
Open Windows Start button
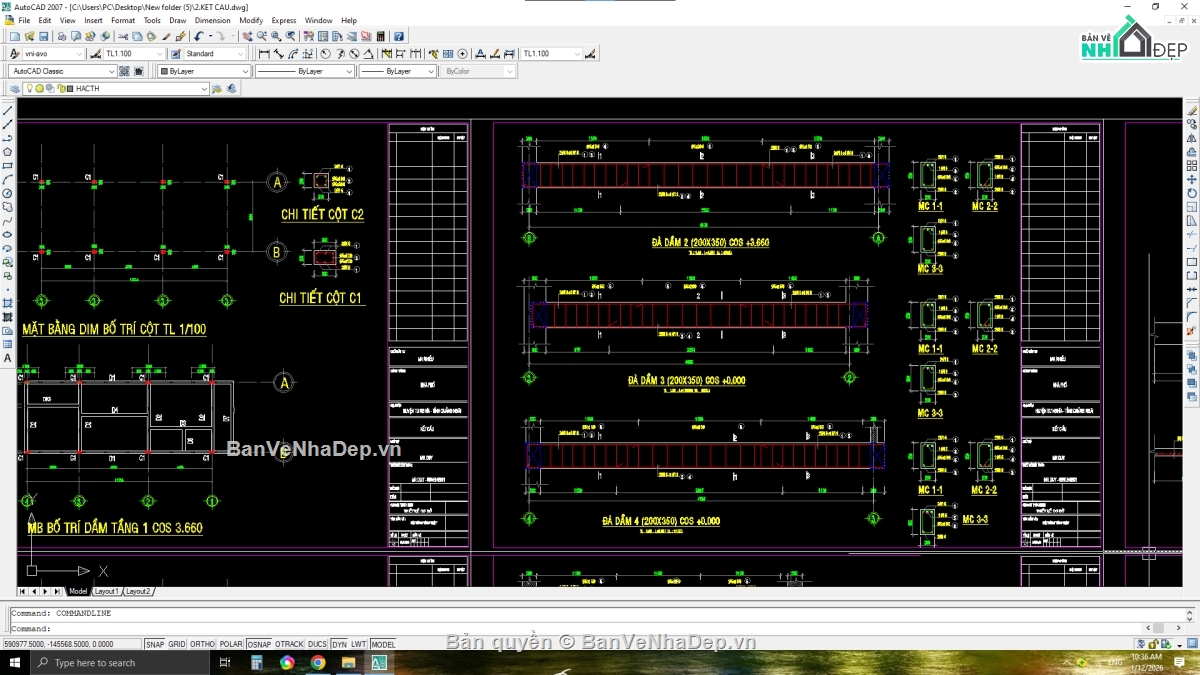point(15,662)
